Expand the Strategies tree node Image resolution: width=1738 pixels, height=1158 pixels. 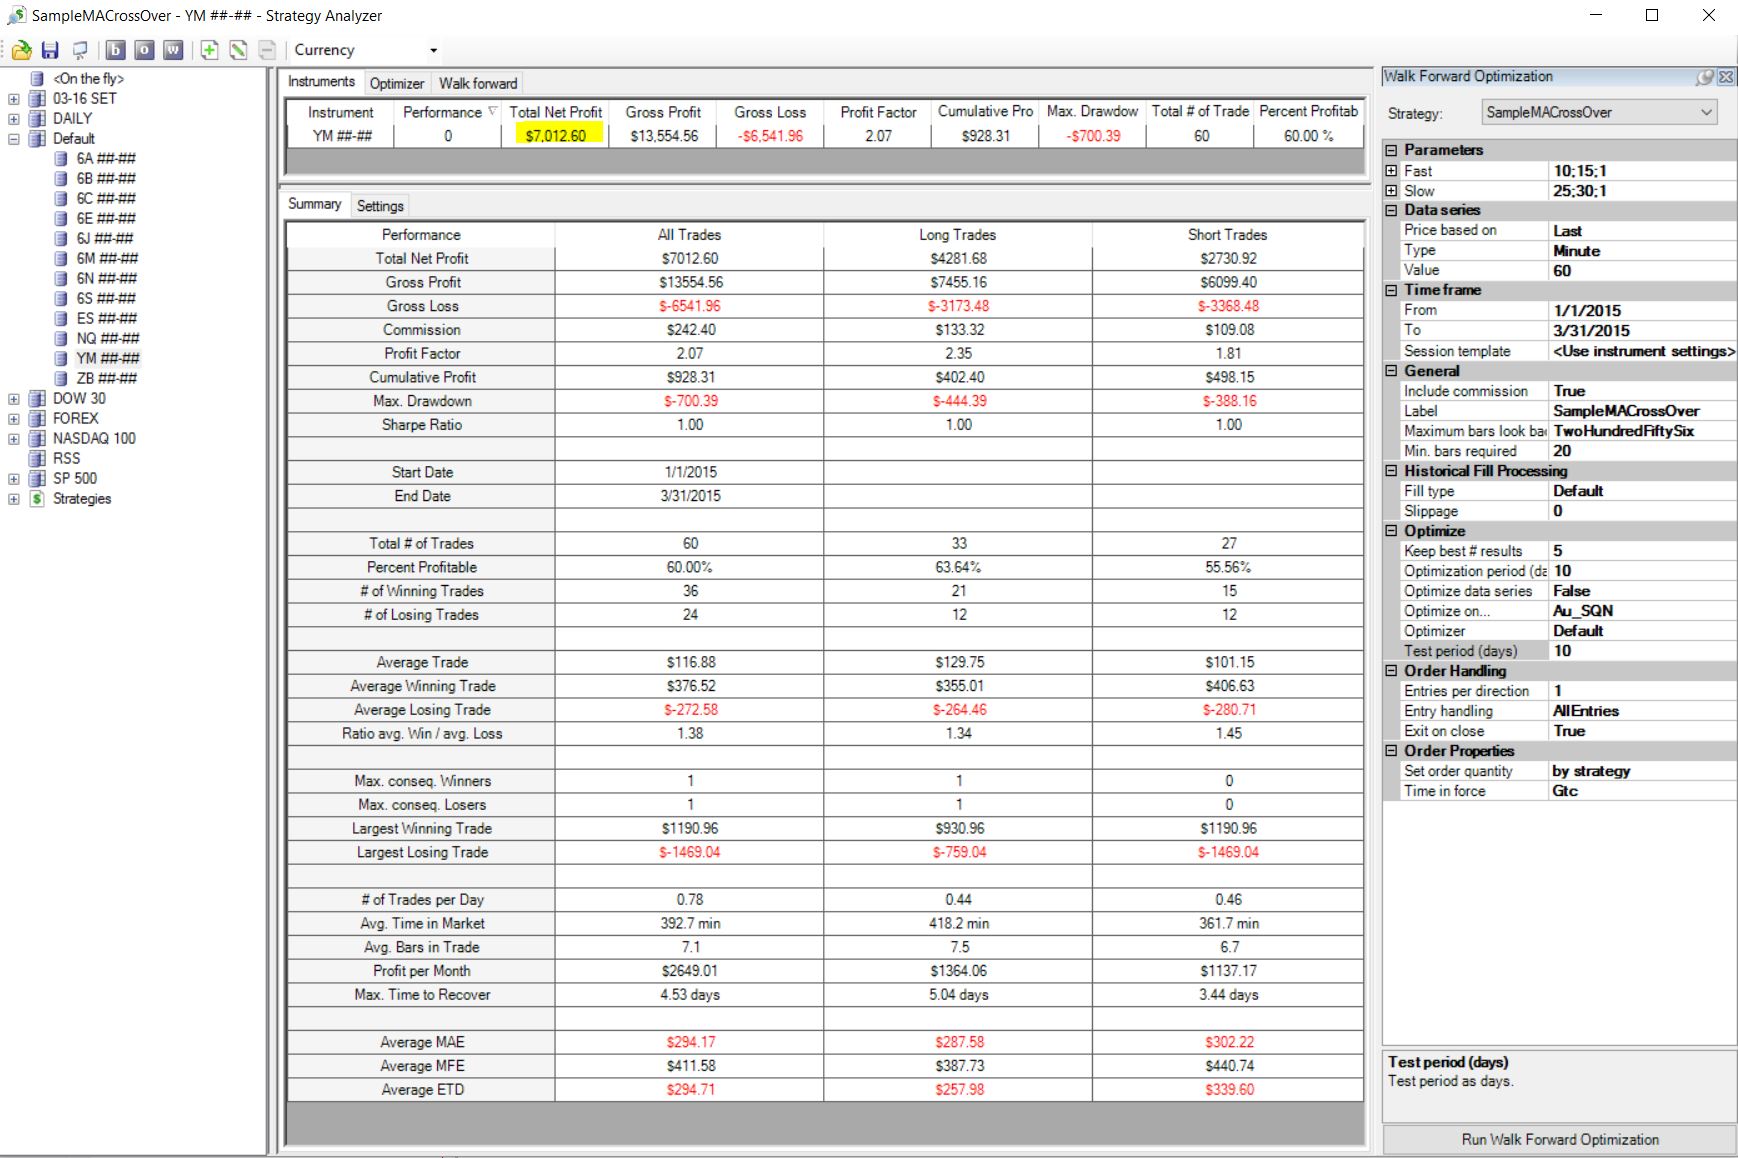coord(14,499)
